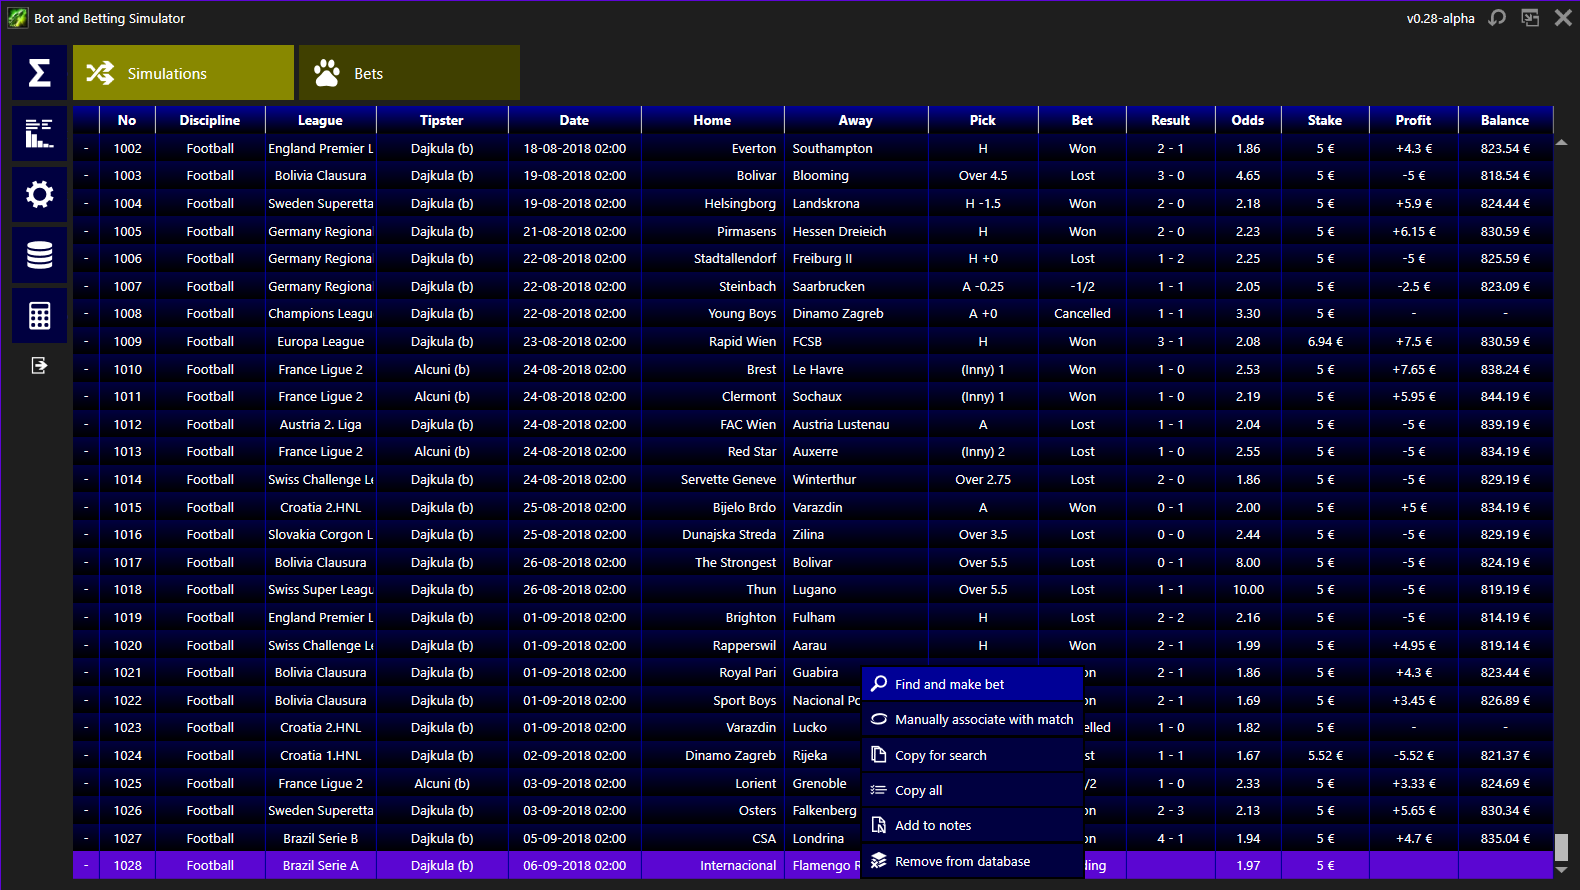The width and height of the screenshot is (1580, 890).
Task: Click the window layout icon in title bar
Action: point(1530,18)
